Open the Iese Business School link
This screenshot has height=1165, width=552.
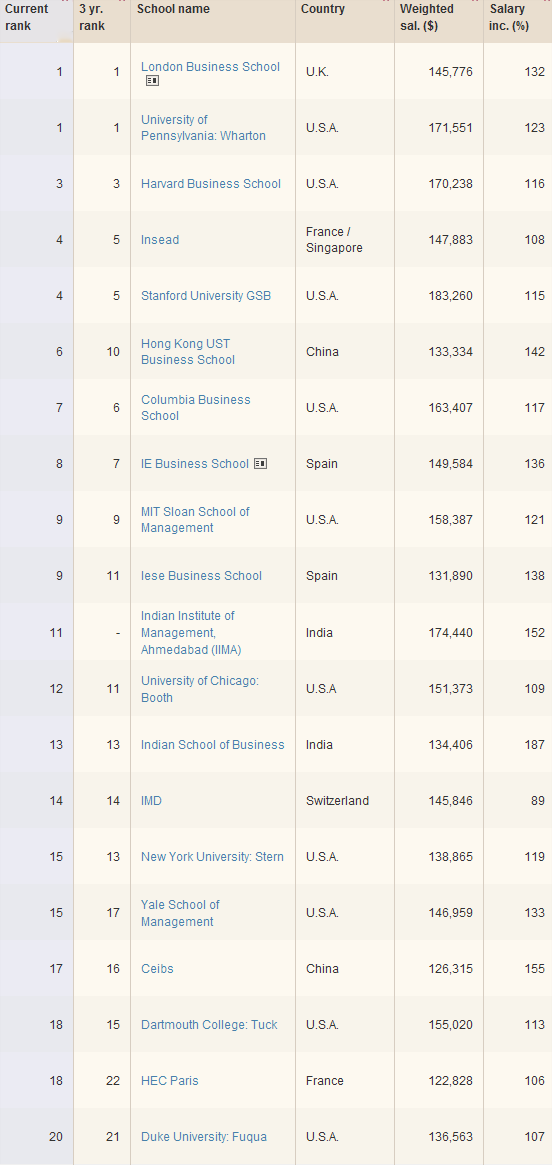pos(201,576)
